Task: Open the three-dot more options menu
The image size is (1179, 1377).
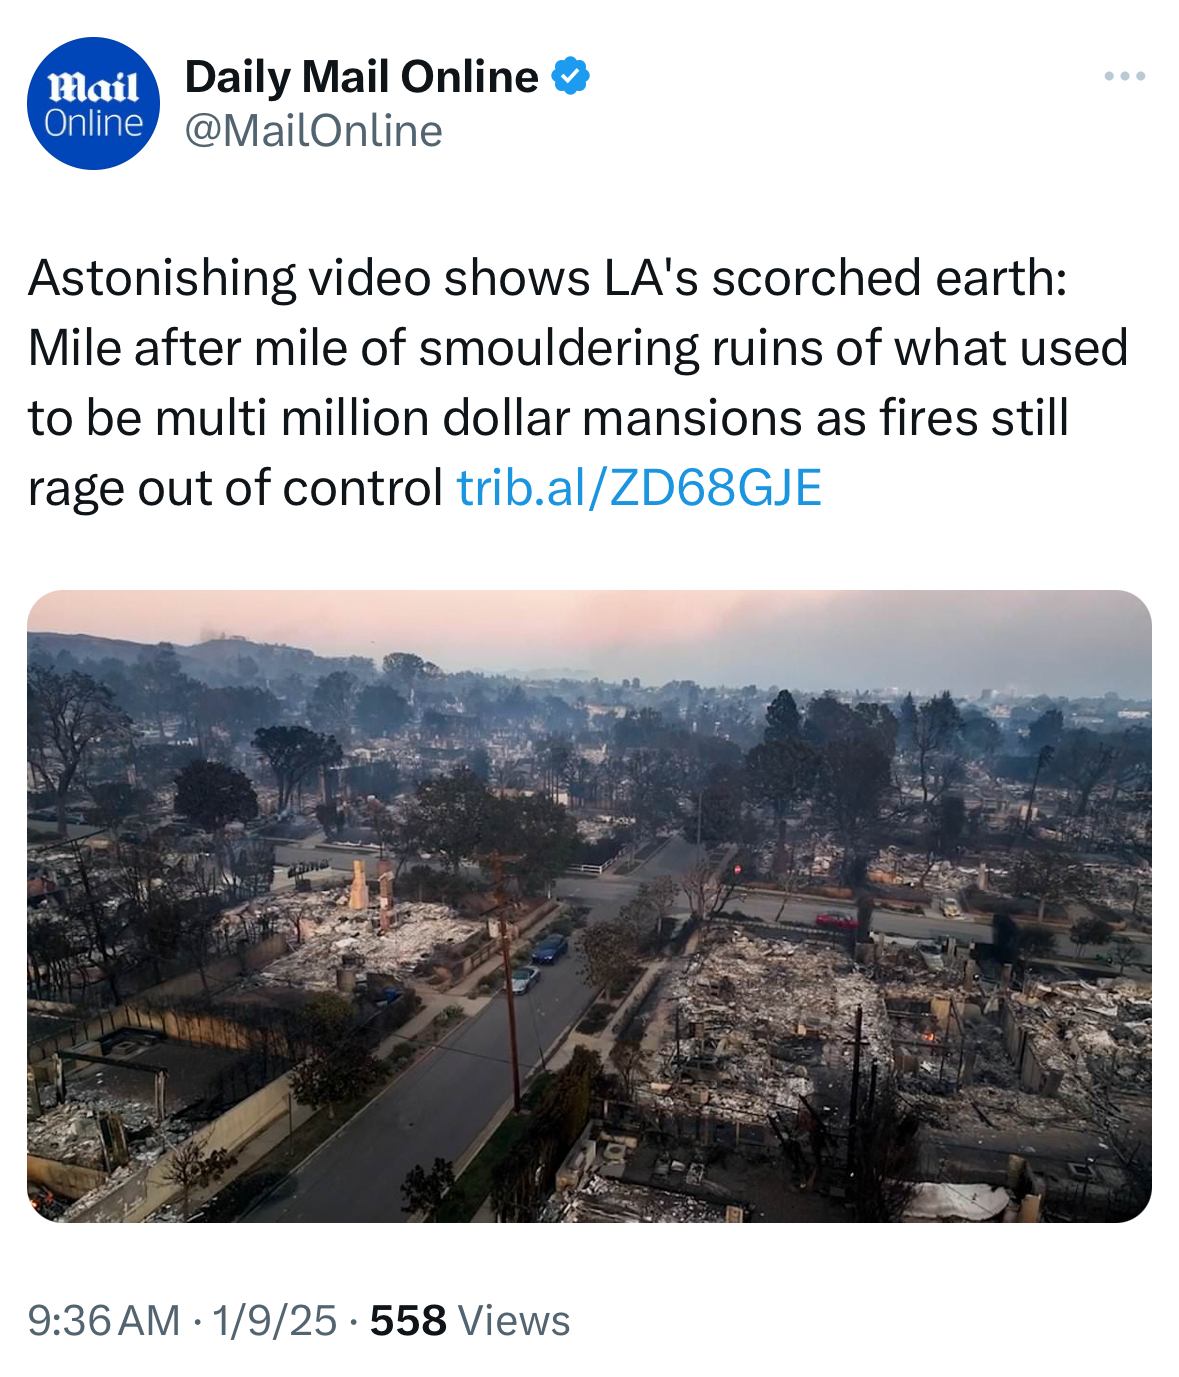Action: coord(1124,76)
